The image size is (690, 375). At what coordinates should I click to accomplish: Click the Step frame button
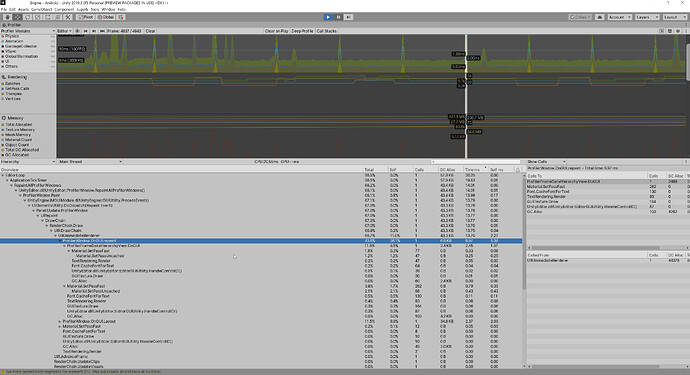348,17
